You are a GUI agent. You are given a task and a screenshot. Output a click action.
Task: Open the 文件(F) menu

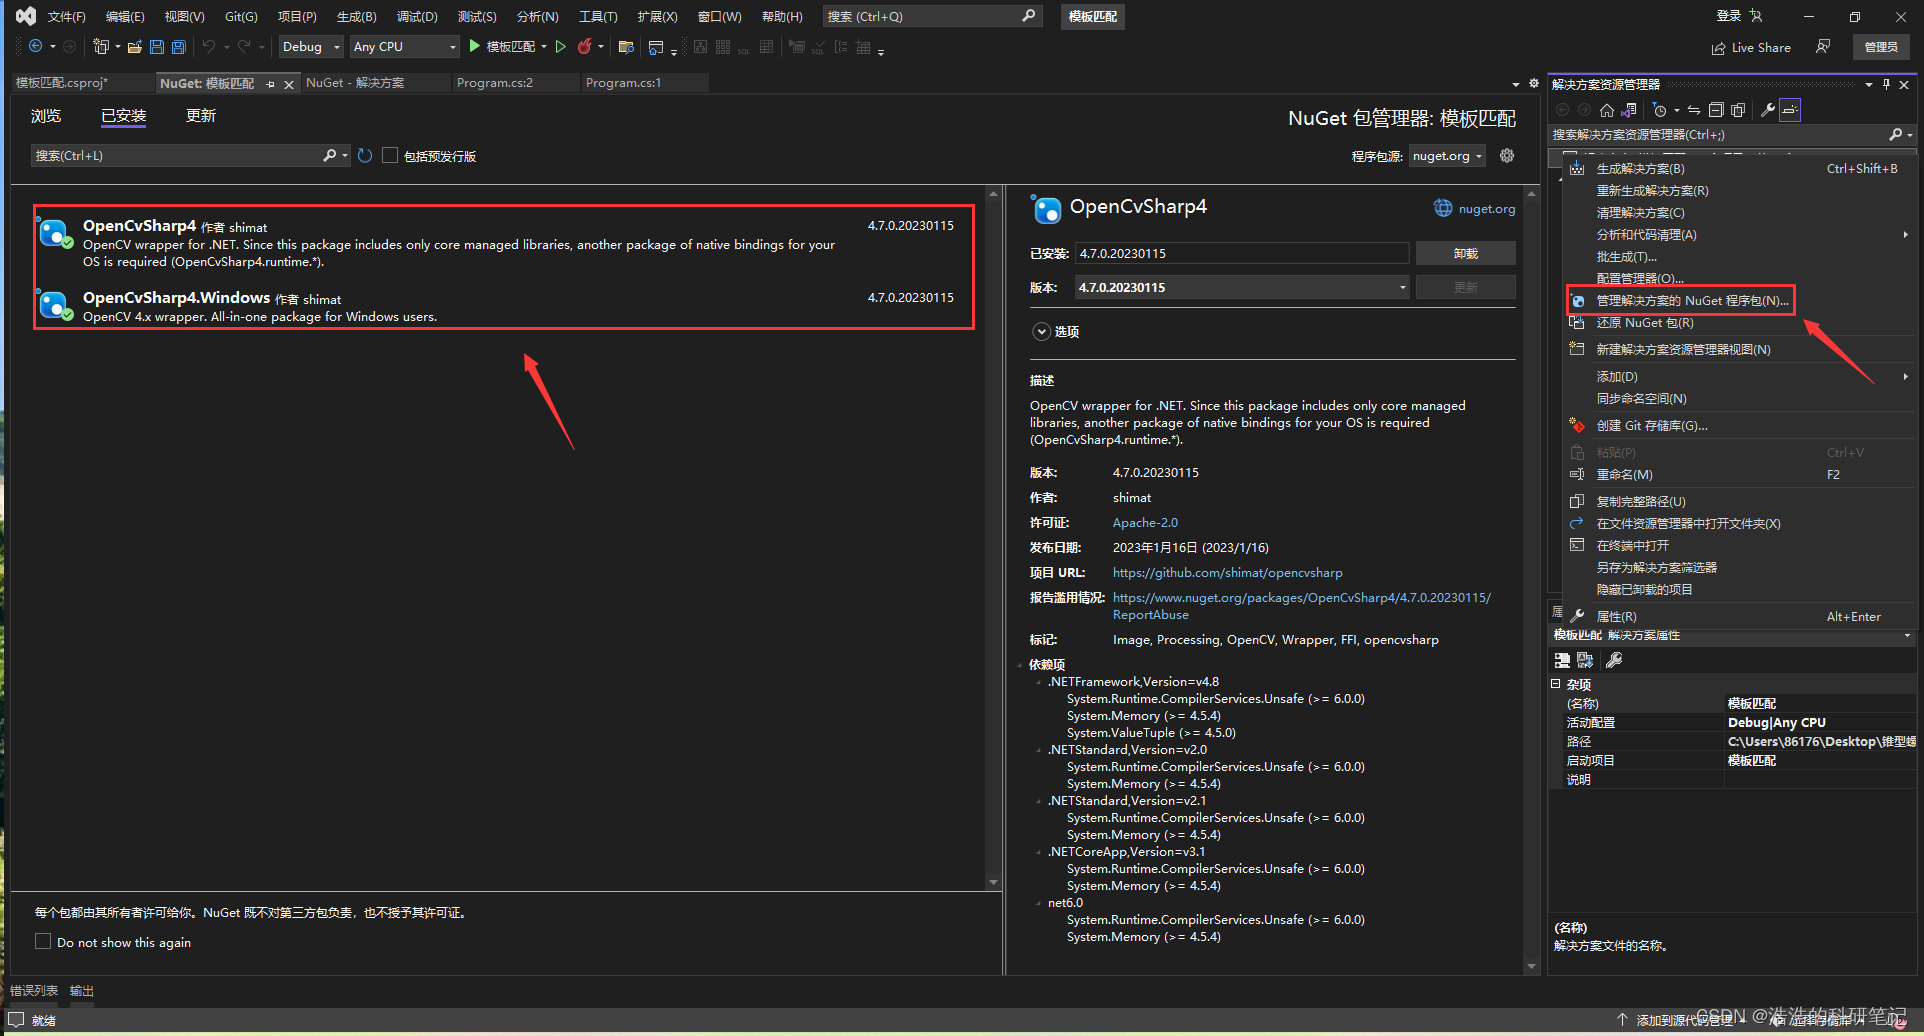(66, 16)
